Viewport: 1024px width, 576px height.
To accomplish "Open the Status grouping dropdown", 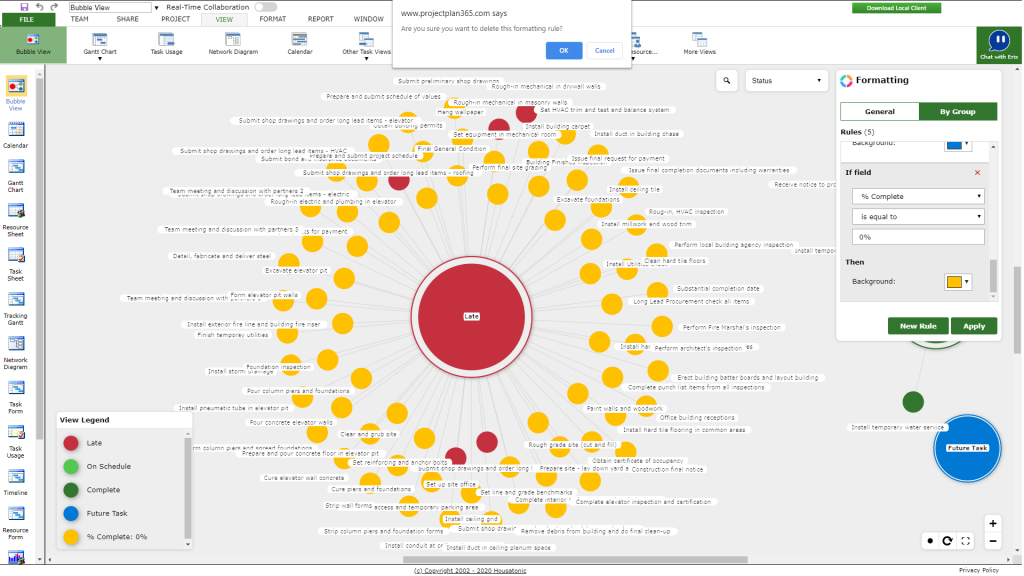I will [x=786, y=81].
